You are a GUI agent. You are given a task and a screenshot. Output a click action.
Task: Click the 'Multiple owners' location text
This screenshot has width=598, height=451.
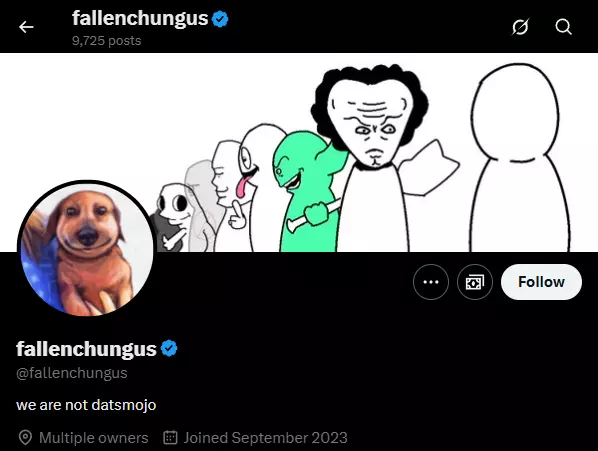(x=93, y=438)
